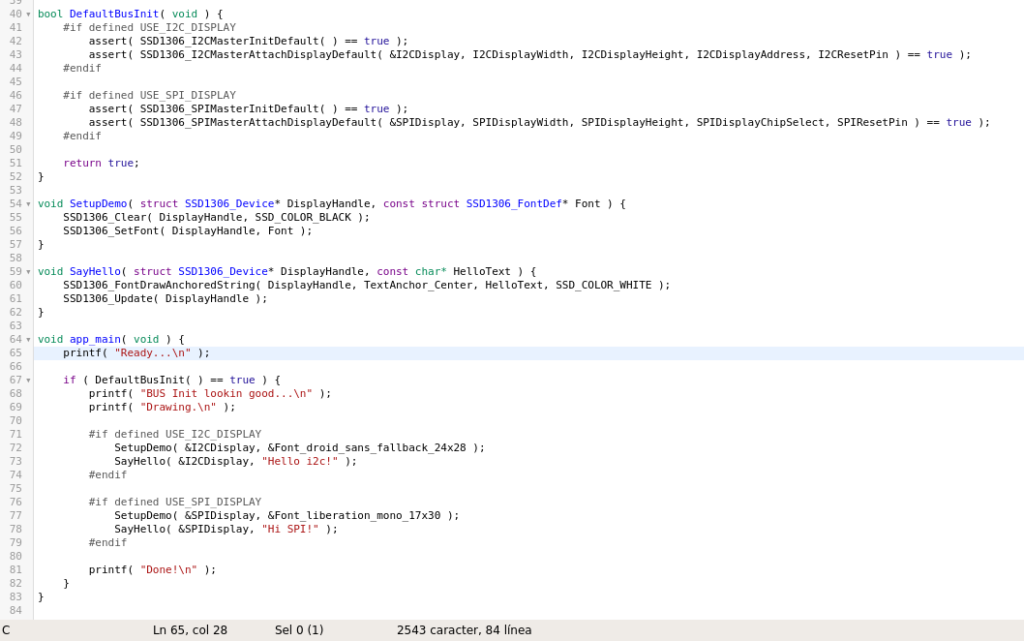Click the I2CDisplayWidth argument
1024x641 pixels.
point(520,55)
